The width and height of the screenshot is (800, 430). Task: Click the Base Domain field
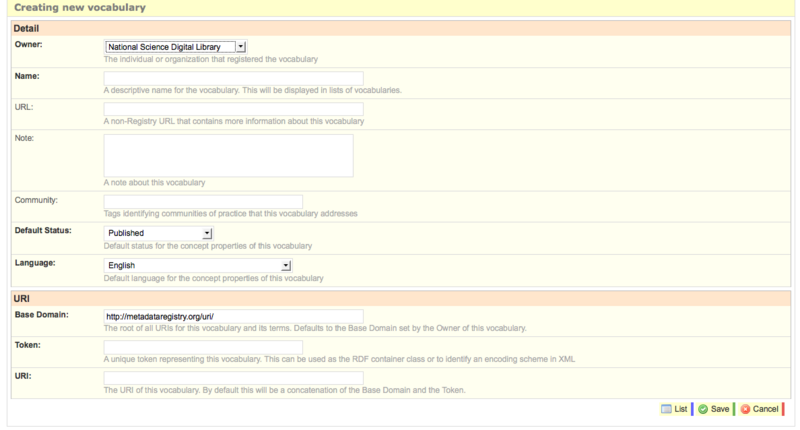pyautogui.click(x=234, y=316)
